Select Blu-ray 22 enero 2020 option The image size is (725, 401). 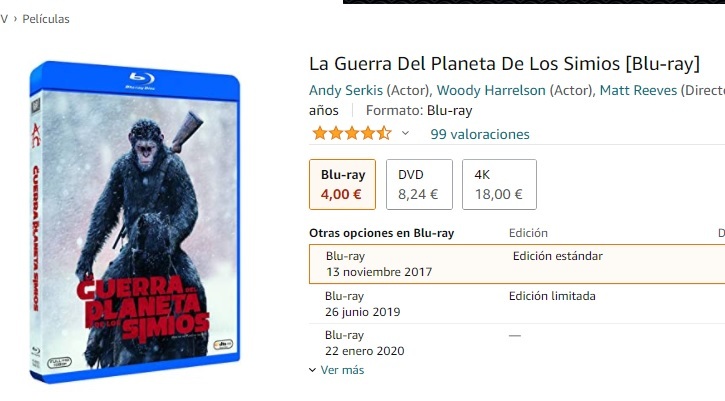[517, 343]
